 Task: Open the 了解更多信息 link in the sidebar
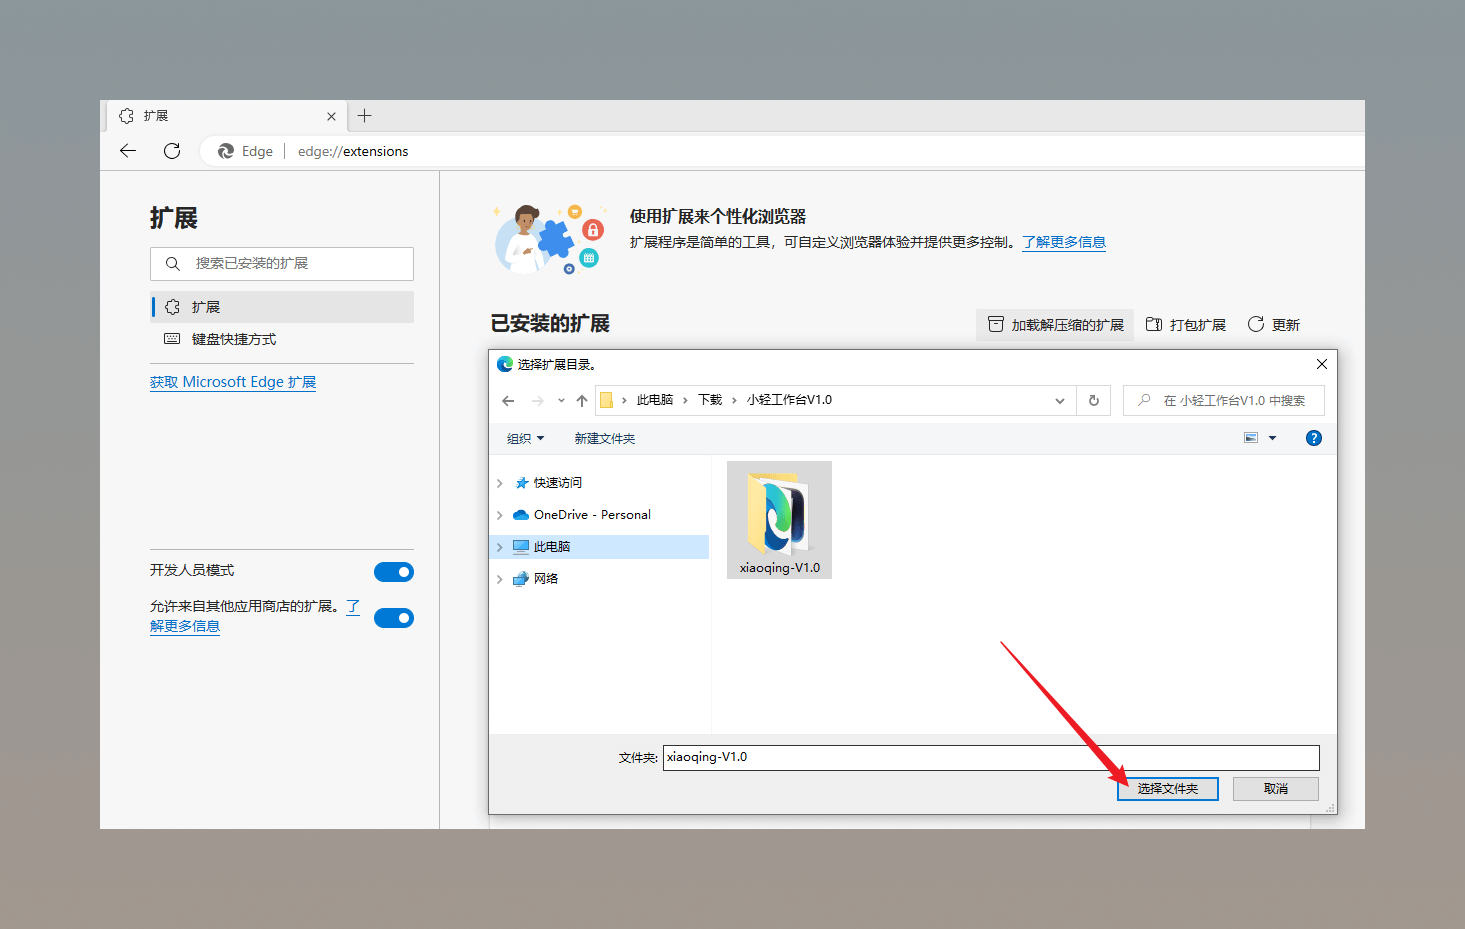pyautogui.click(x=185, y=626)
